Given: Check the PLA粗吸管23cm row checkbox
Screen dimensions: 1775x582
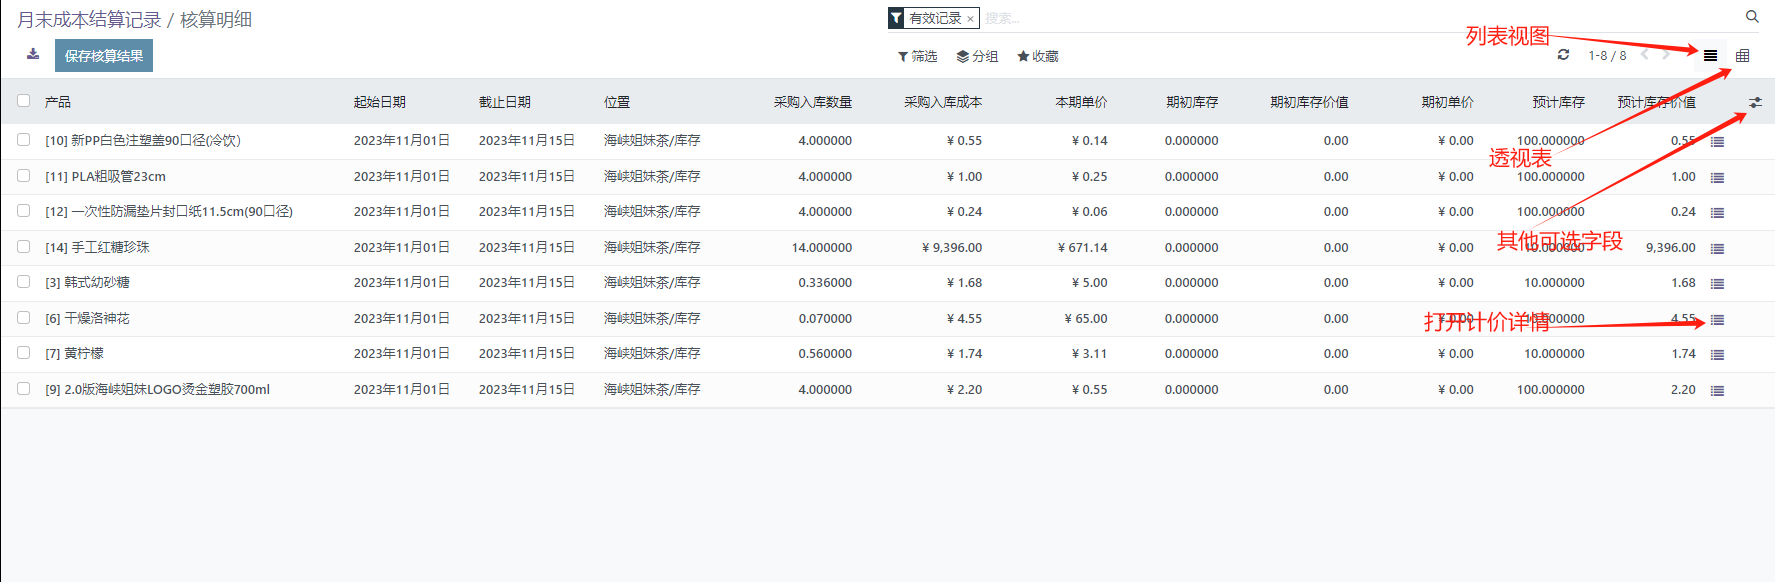Looking at the screenshot, I should tap(24, 176).
